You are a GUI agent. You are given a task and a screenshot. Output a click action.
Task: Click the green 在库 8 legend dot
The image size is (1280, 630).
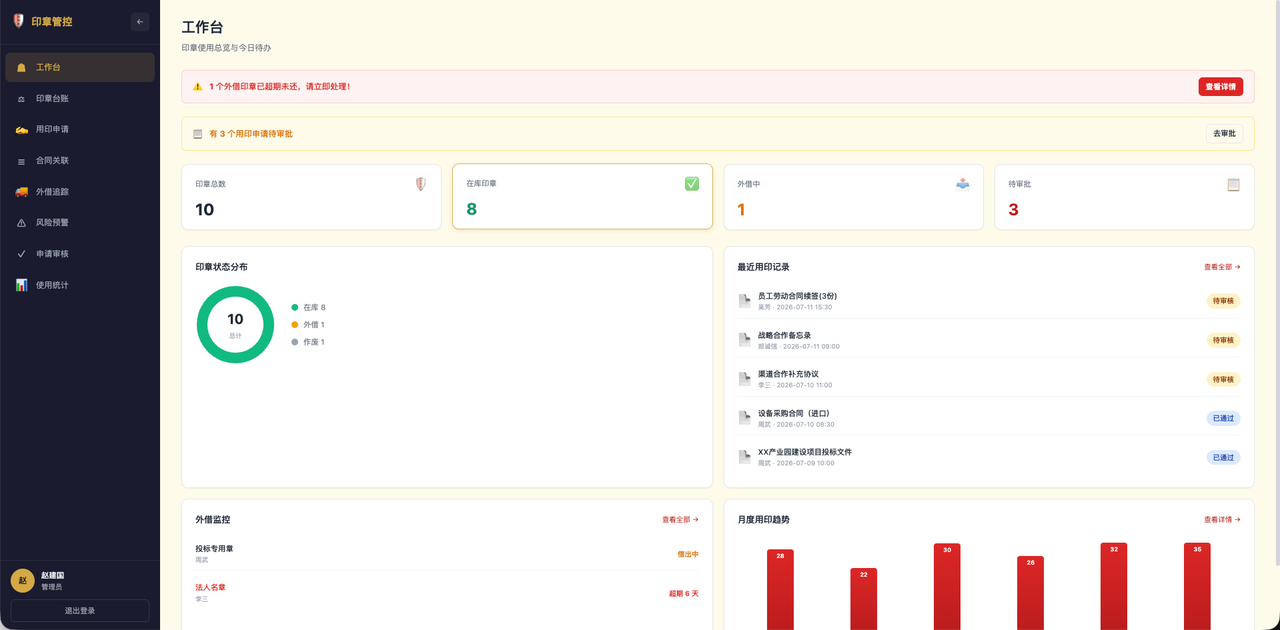point(295,307)
